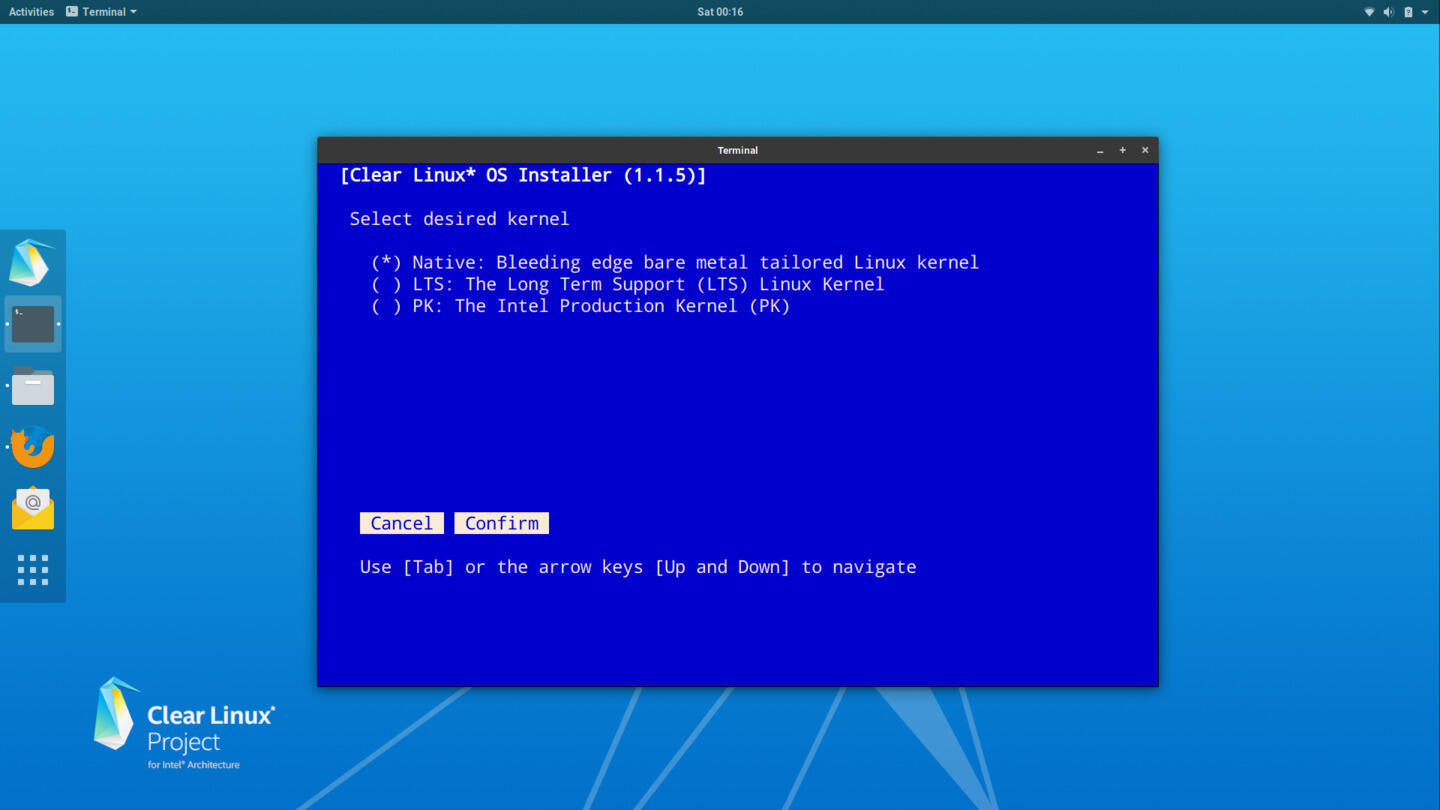Viewport: 1440px width, 810px height.
Task: Select the LTS kernel option
Action: tap(628, 284)
